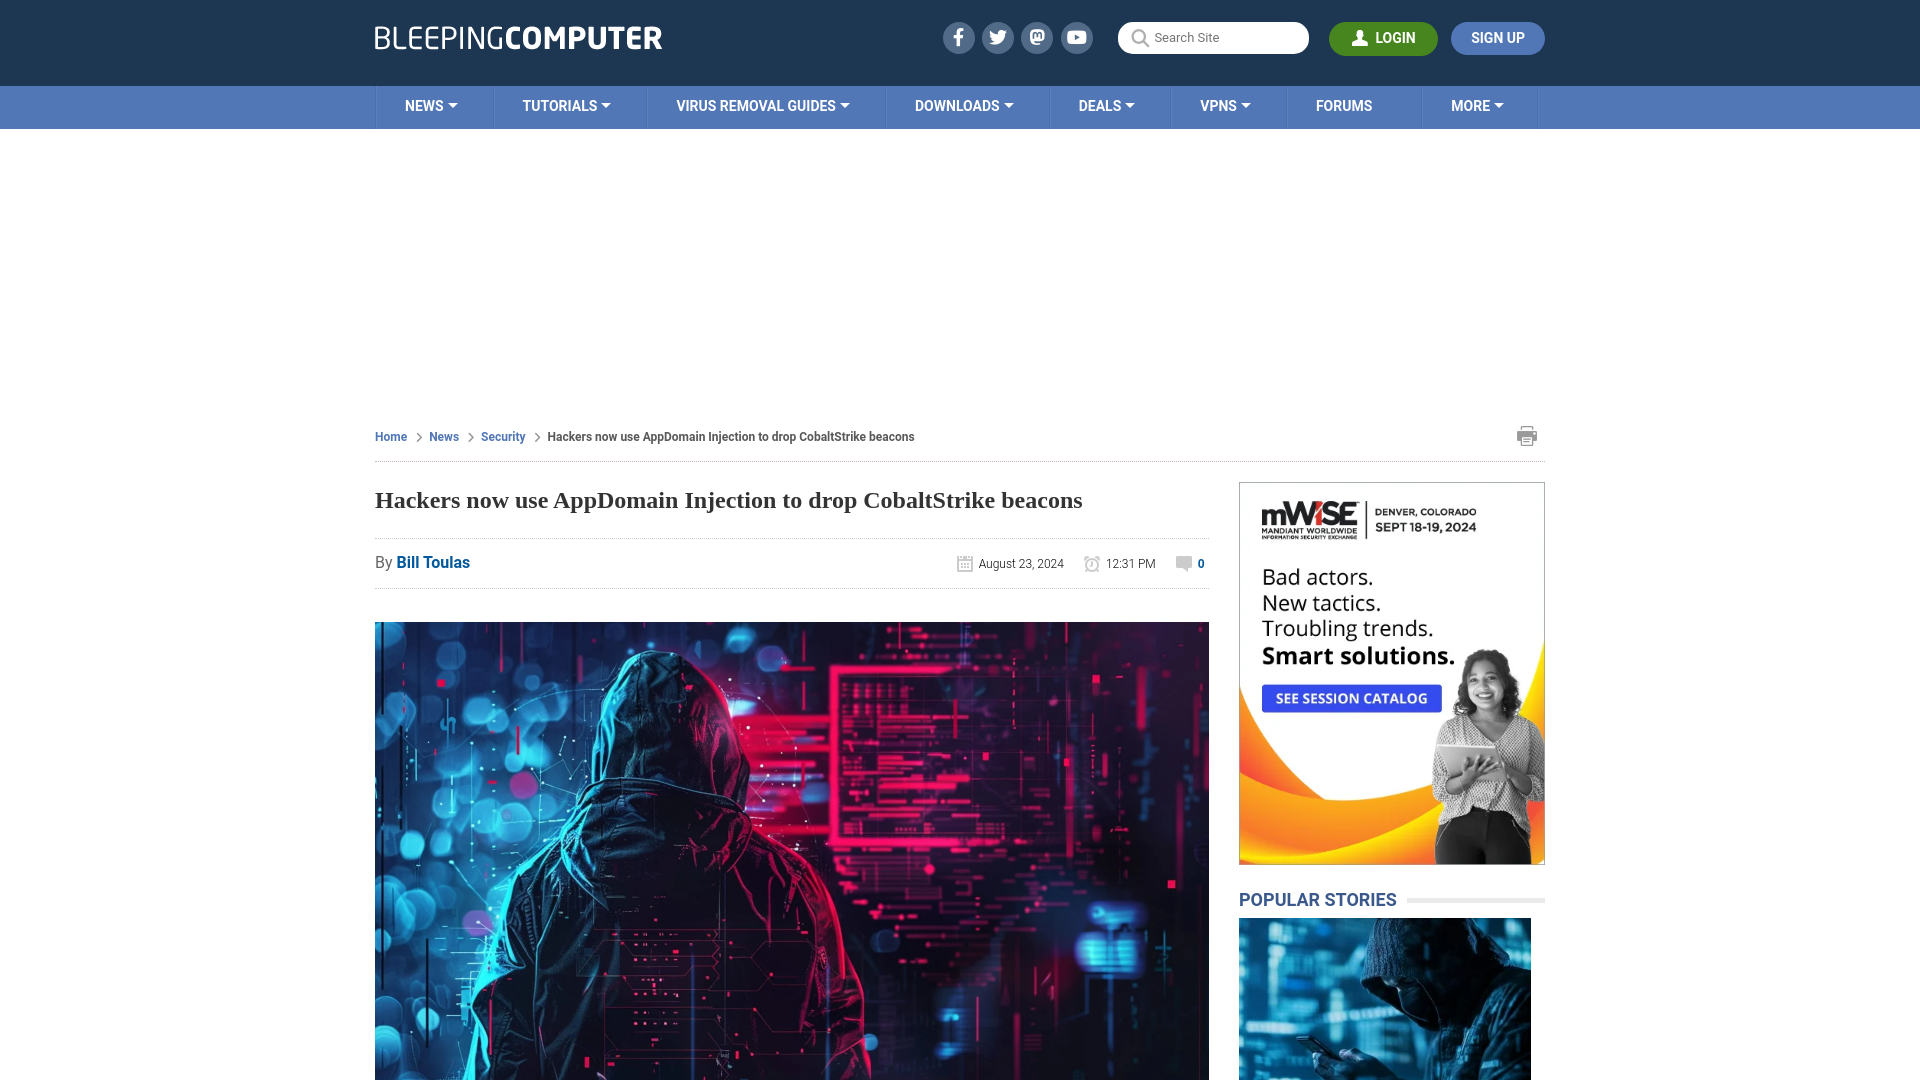
Task: Click the calendar date icon
Action: [x=964, y=563]
